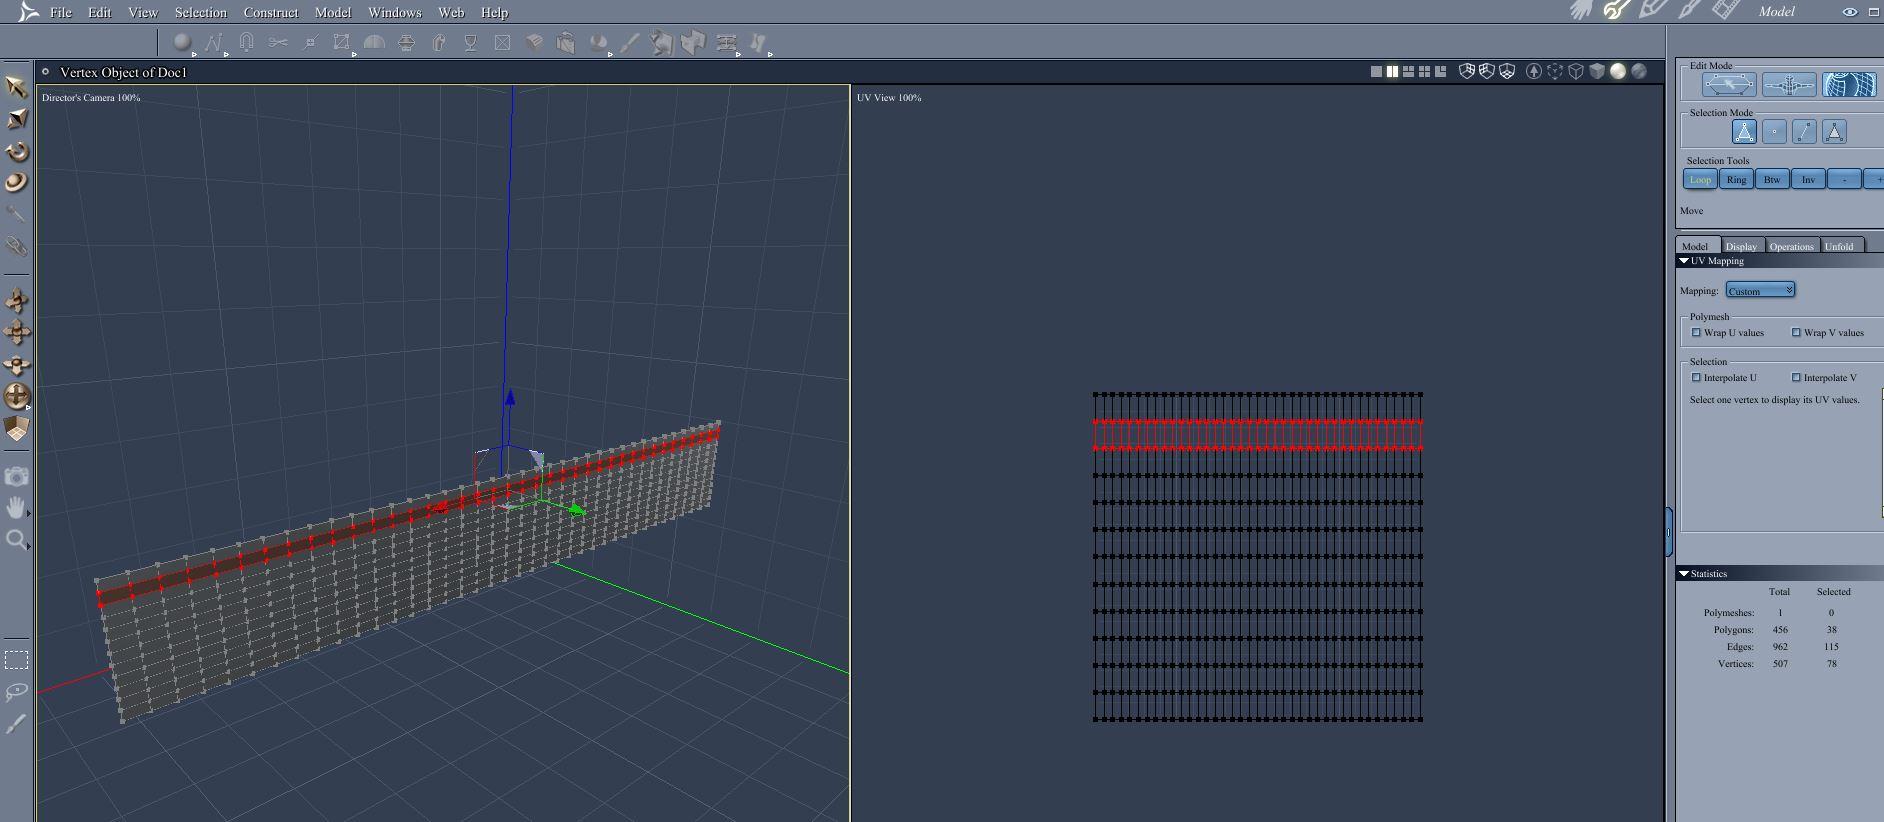Click the minus shrink selection button
1884x822 pixels.
(1844, 180)
